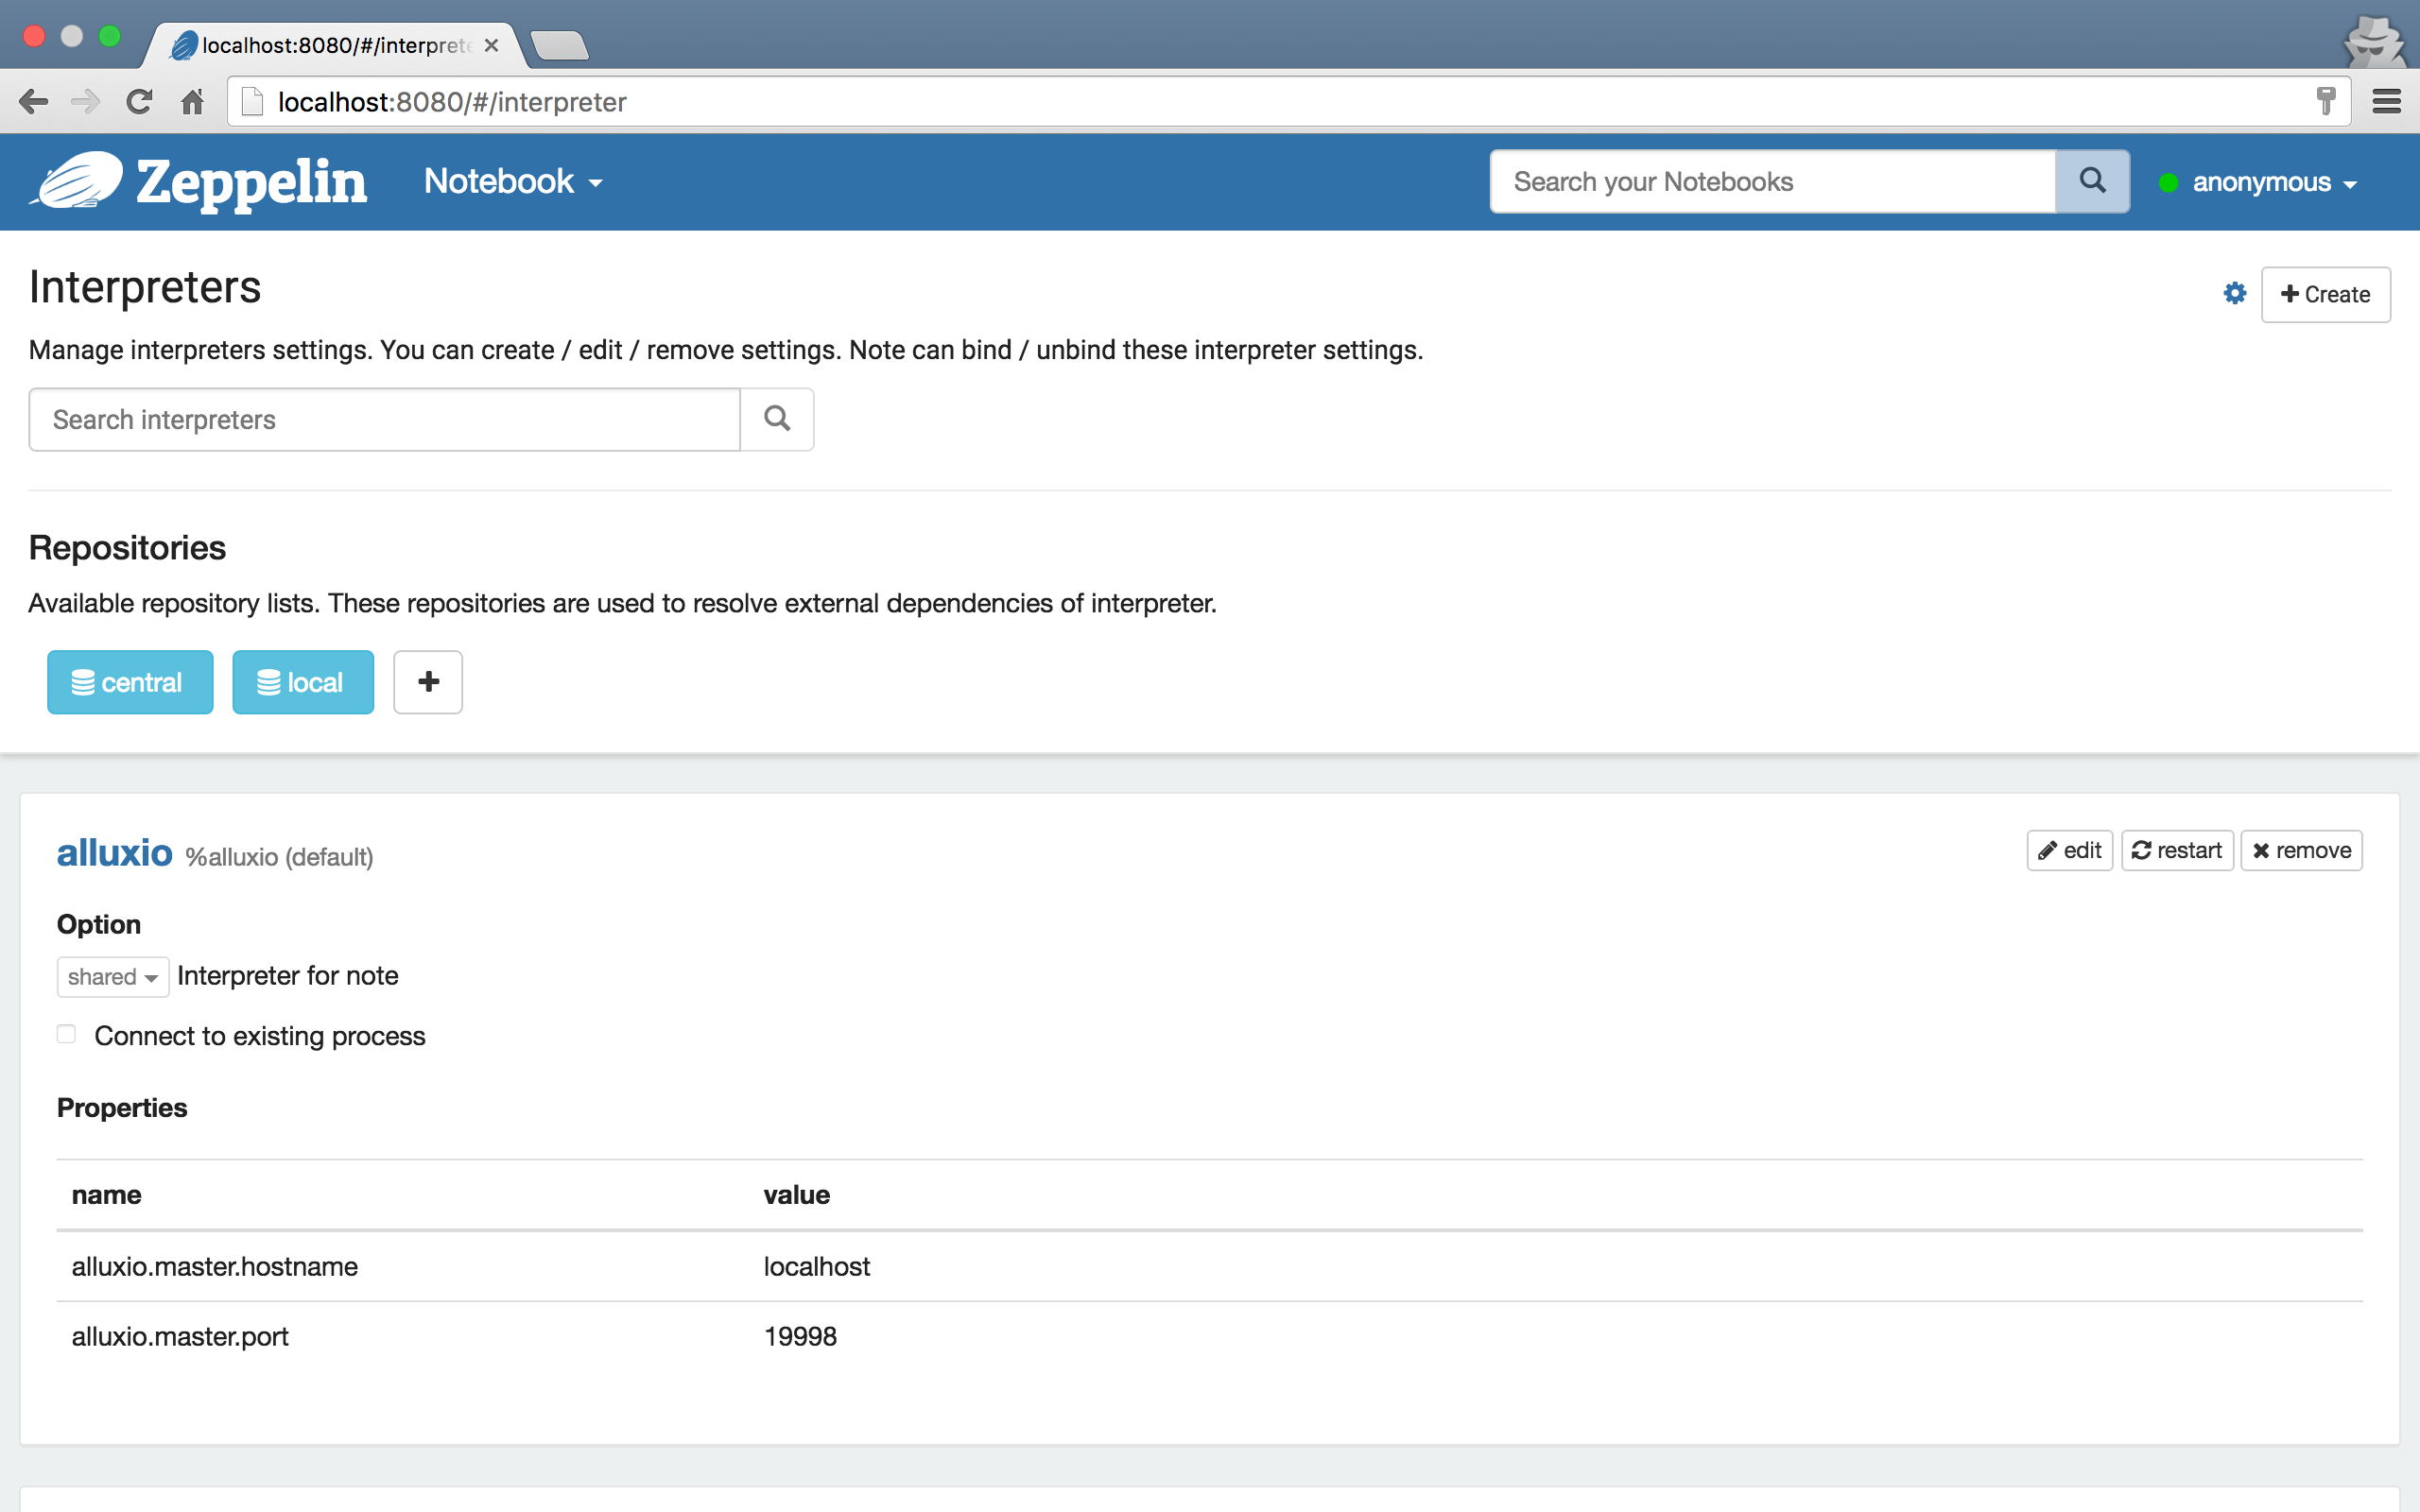Image resolution: width=2420 pixels, height=1512 pixels.
Task: Enable Connect to existing process checkbox
Action: coord(67,1034)
